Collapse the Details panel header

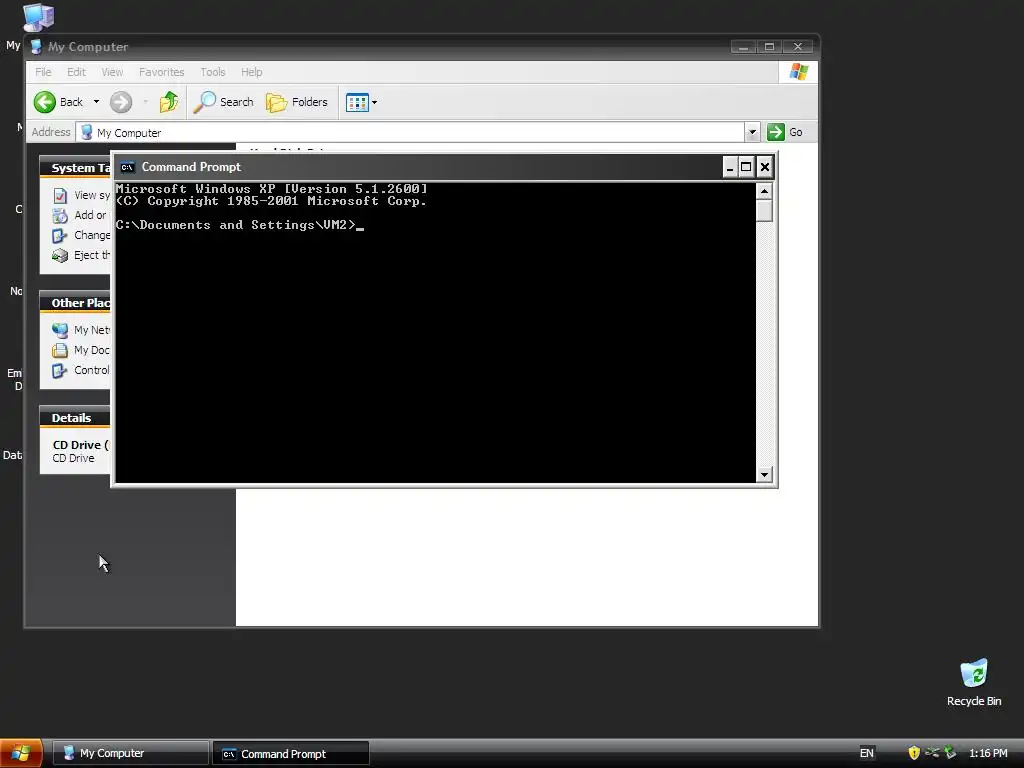click(75, 418)
